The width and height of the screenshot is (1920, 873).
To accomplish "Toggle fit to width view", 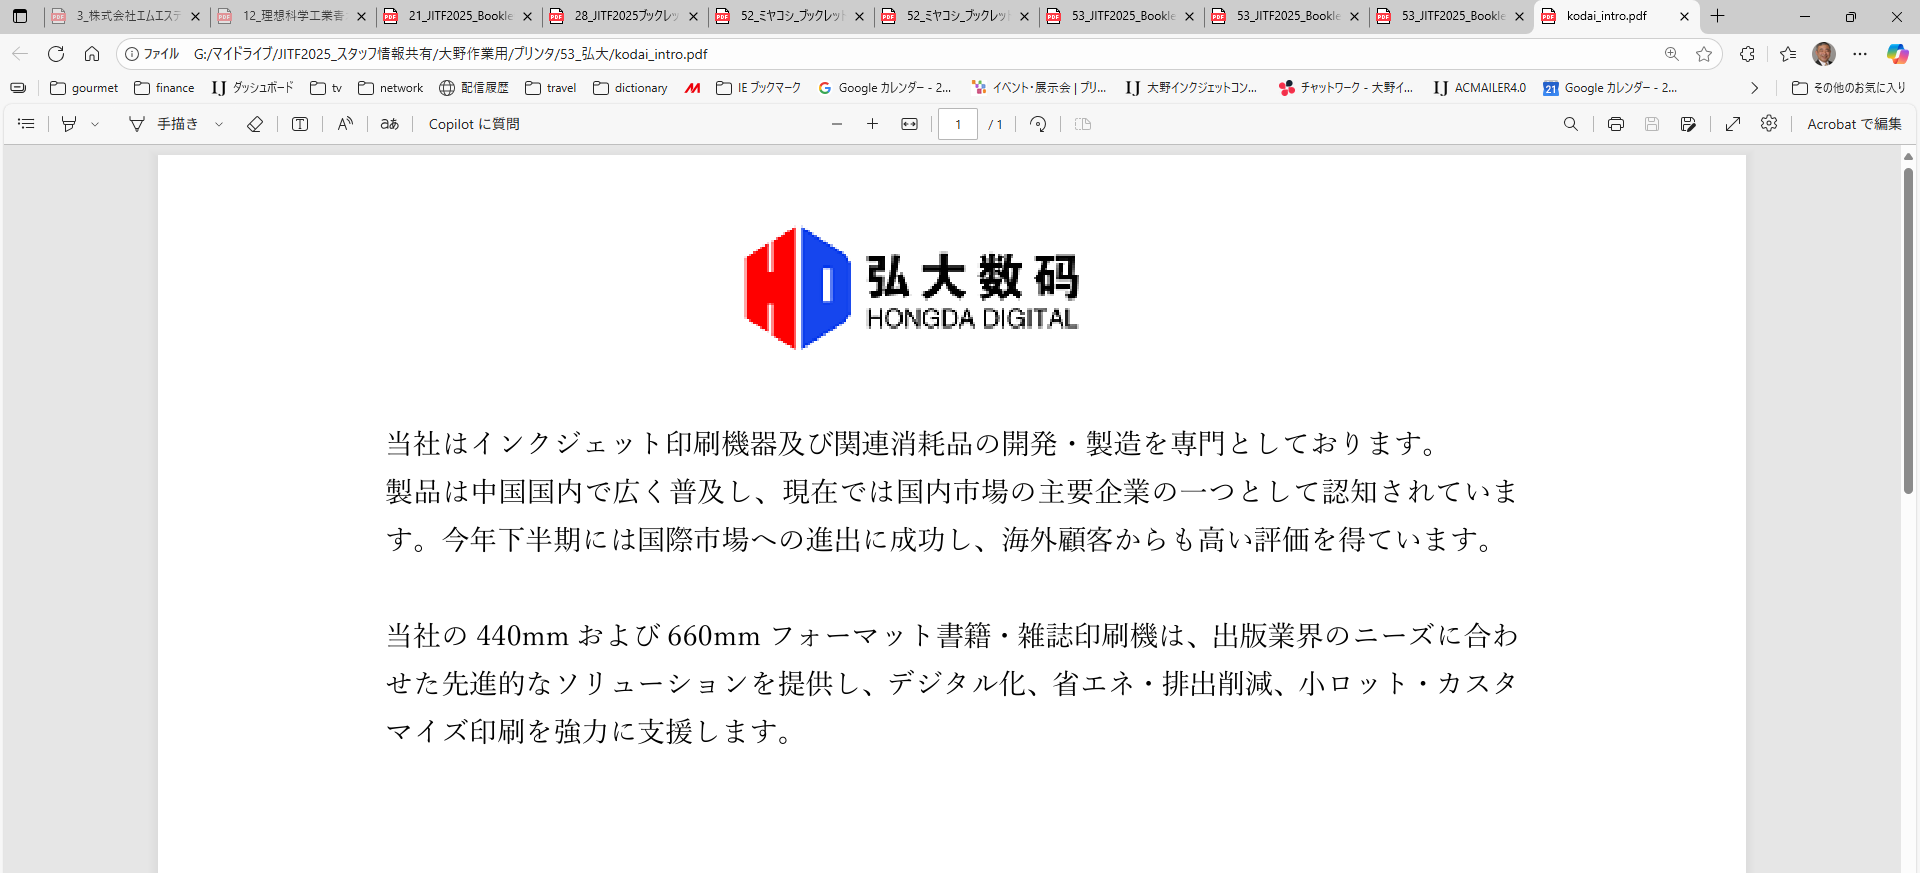I will pyautogui.click(x=909, y=124).
